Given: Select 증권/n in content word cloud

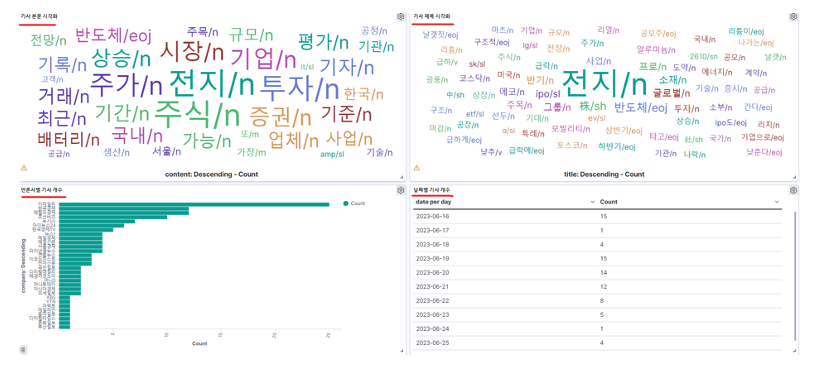Looking at the screenshot, I should click(280, 117).
